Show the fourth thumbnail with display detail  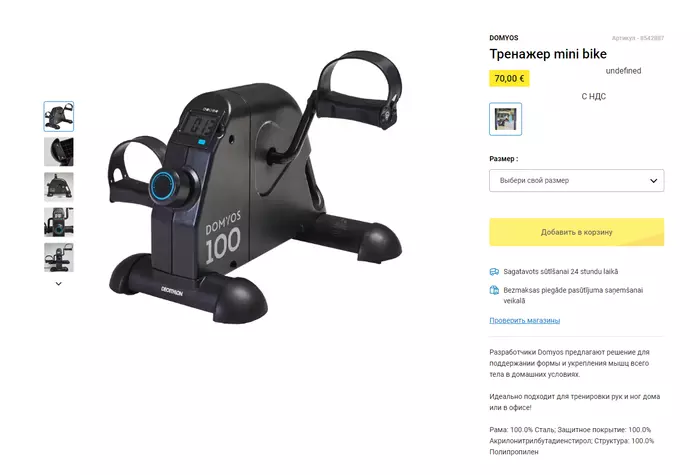tap(58, 222)
